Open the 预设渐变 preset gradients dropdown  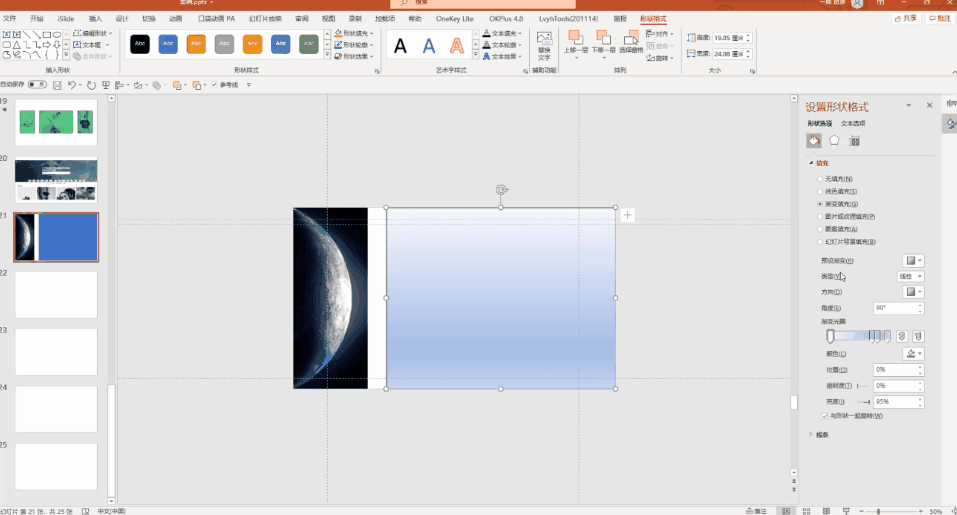pyautogui.click(x=913, y=261)
